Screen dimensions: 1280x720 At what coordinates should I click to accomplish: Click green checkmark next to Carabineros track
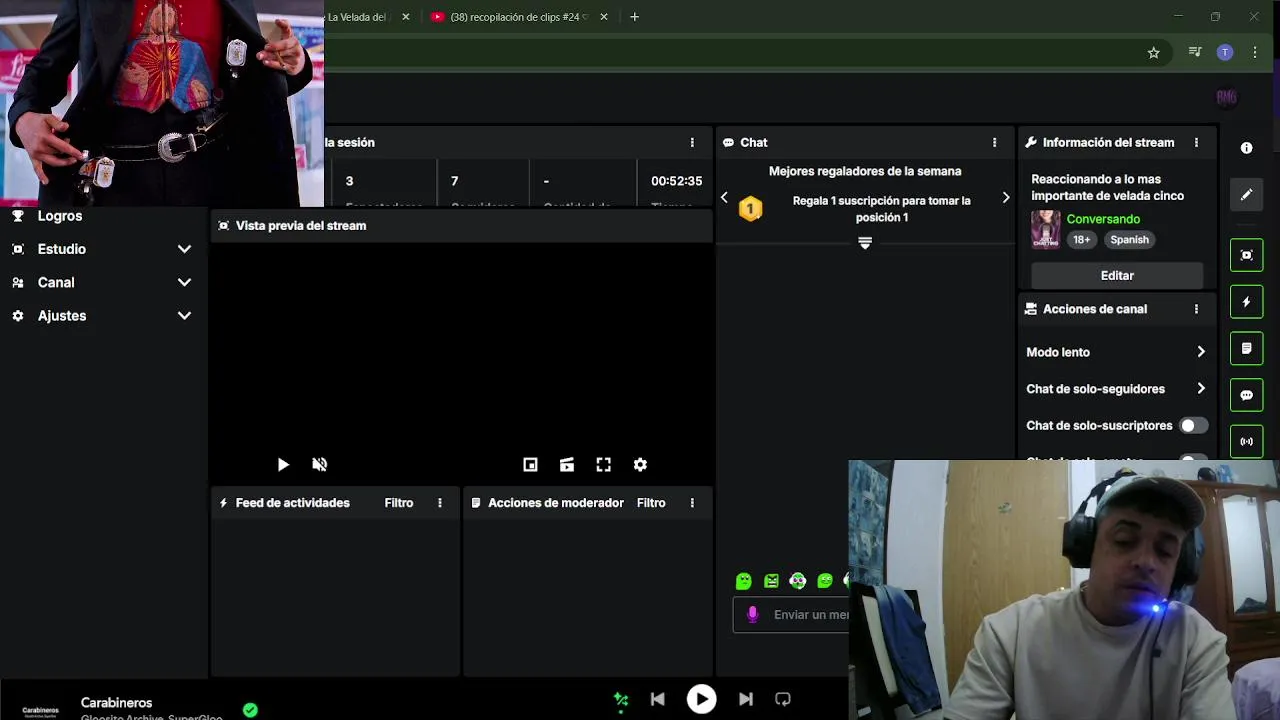[x=250, y=710]
